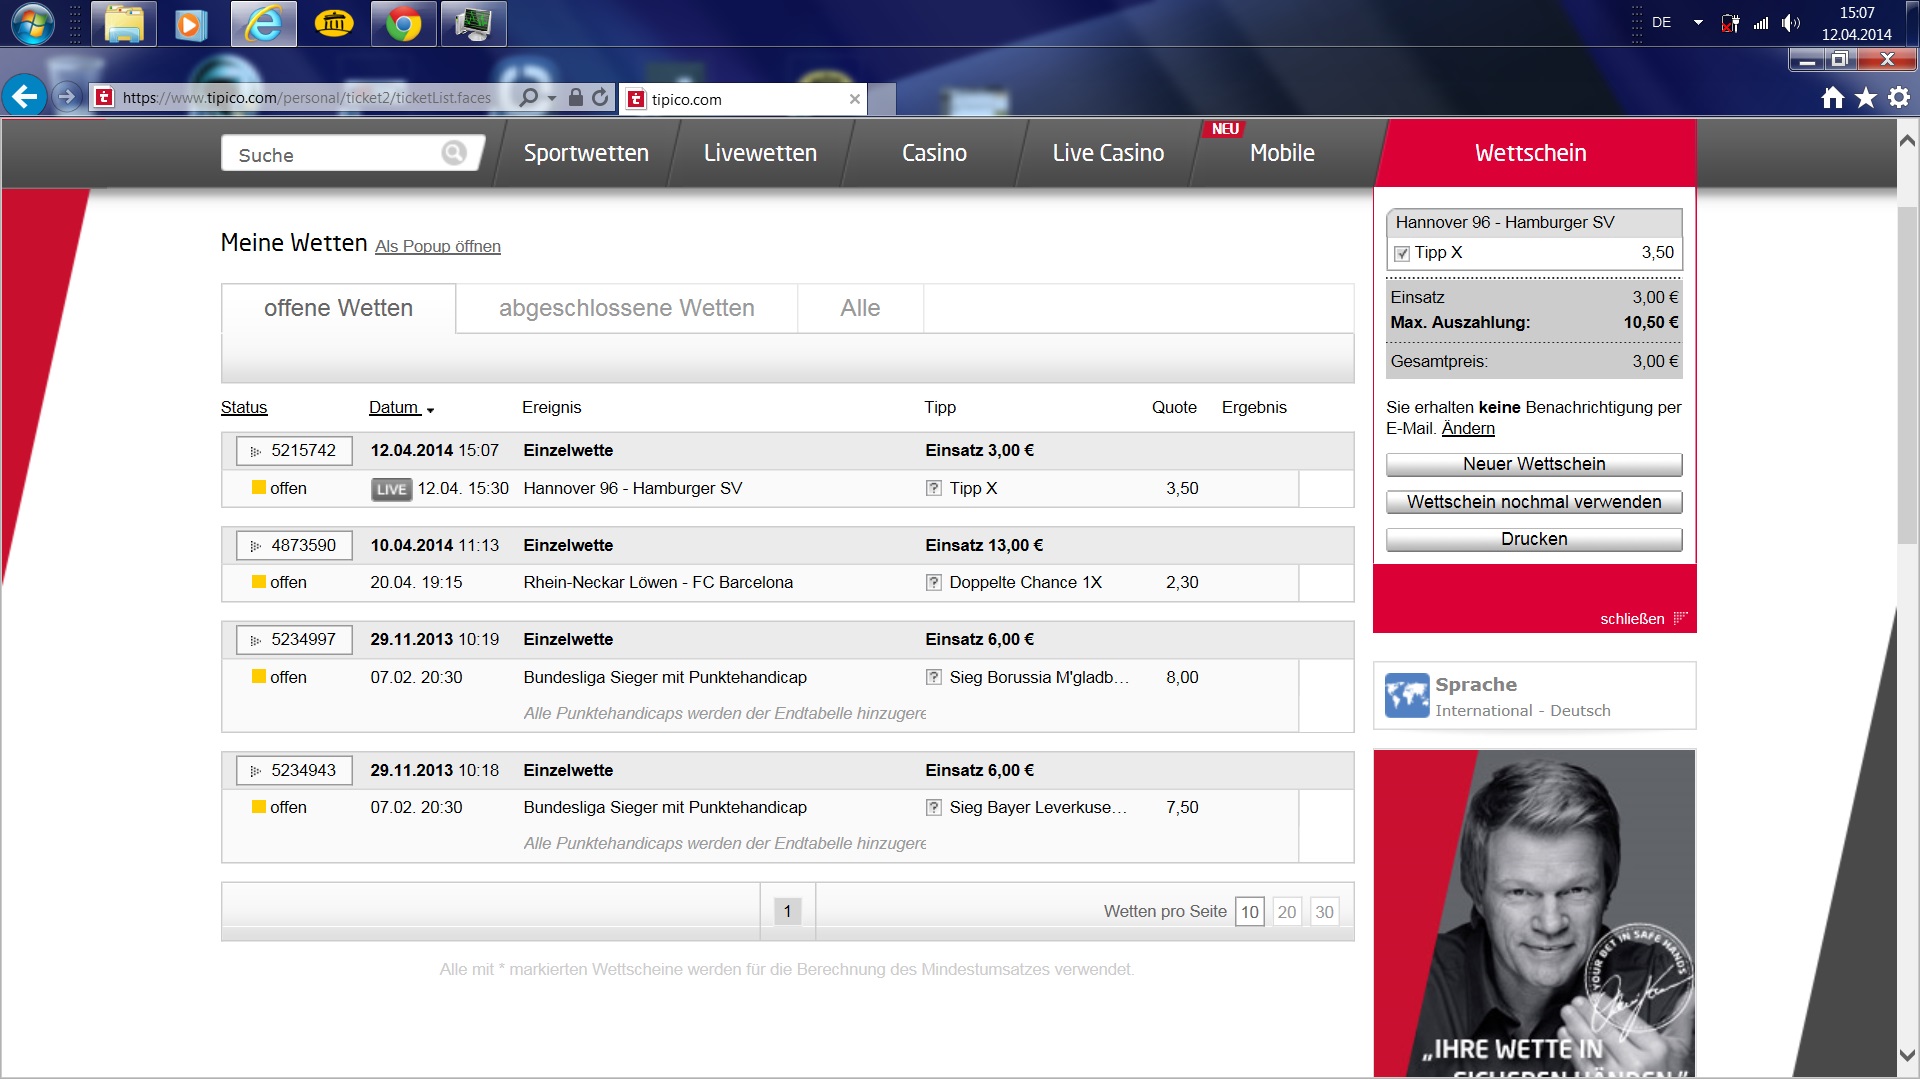This screenshot has width=1920, height=1080.
Task: Click schließen to close the Wettschein
Action: 1643,619
